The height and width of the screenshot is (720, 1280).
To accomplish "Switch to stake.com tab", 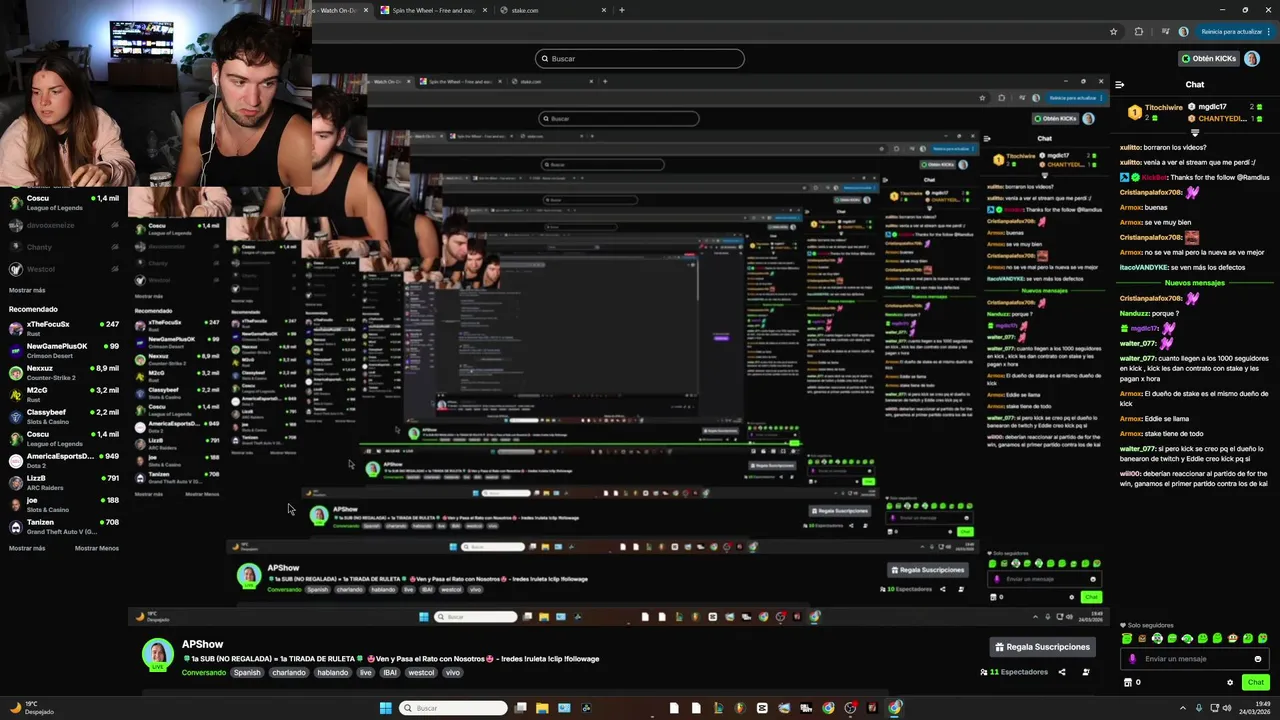I will 552,10.
